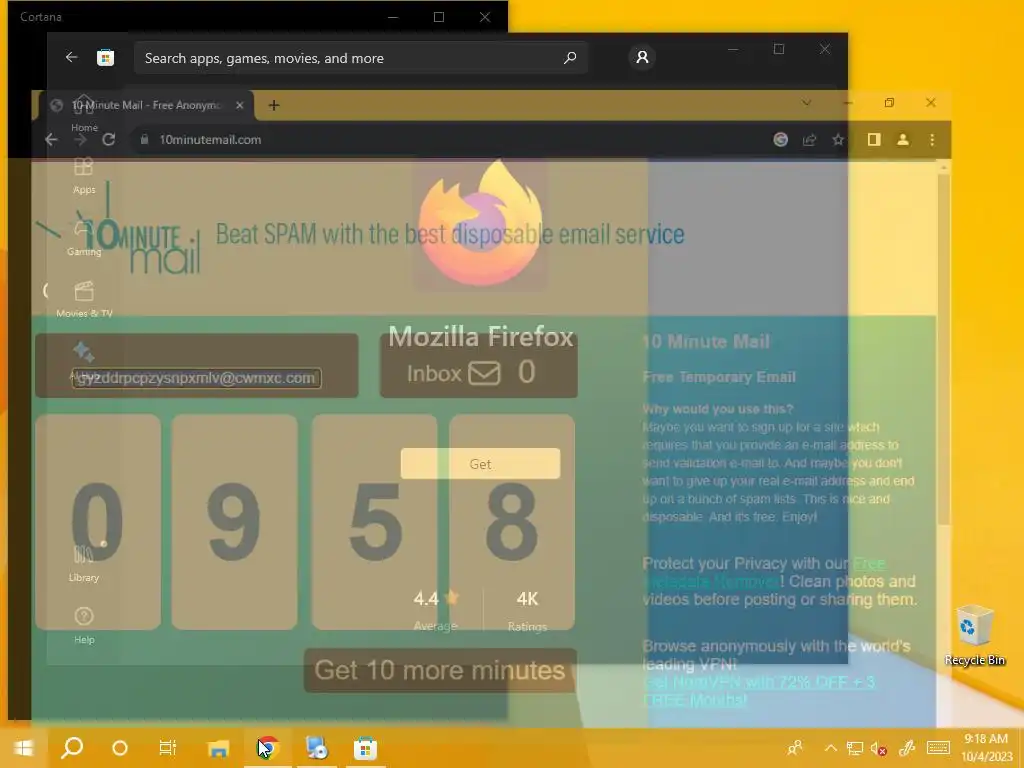Open File Explorer from taskbar
Viewport: 1024px width, 768px height.
(218, 748)
